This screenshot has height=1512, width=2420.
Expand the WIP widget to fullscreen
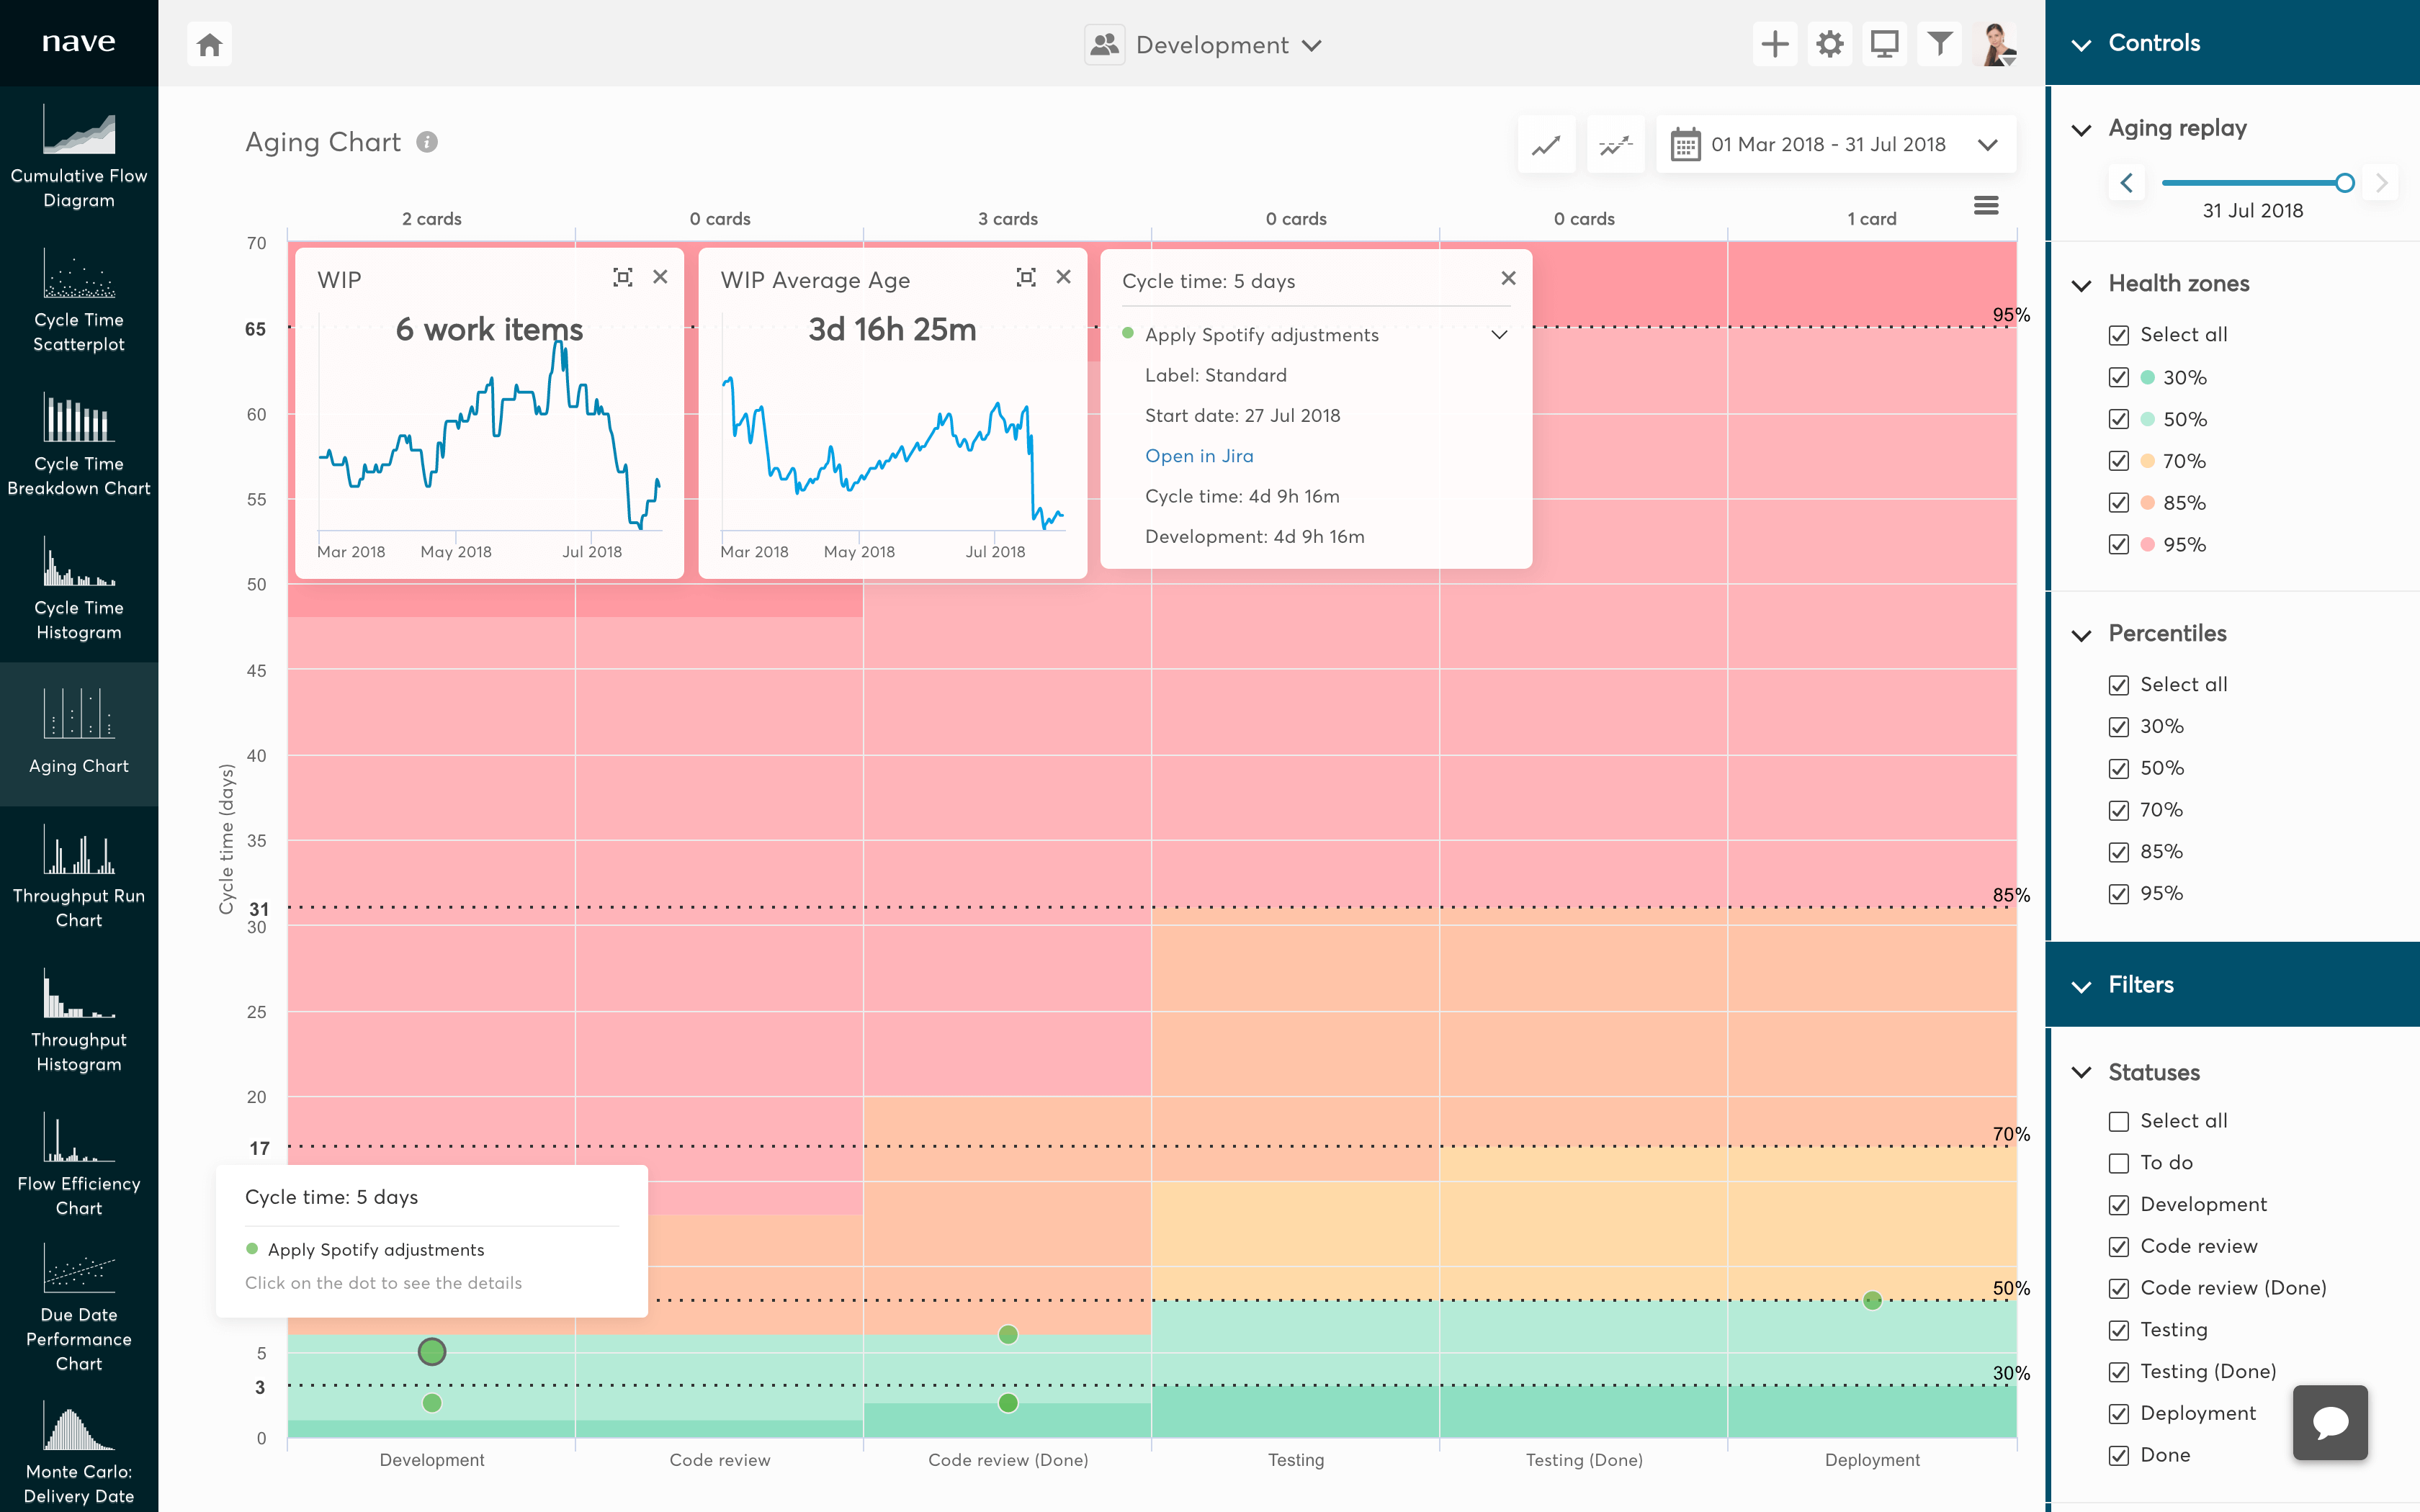coord(622,278)
